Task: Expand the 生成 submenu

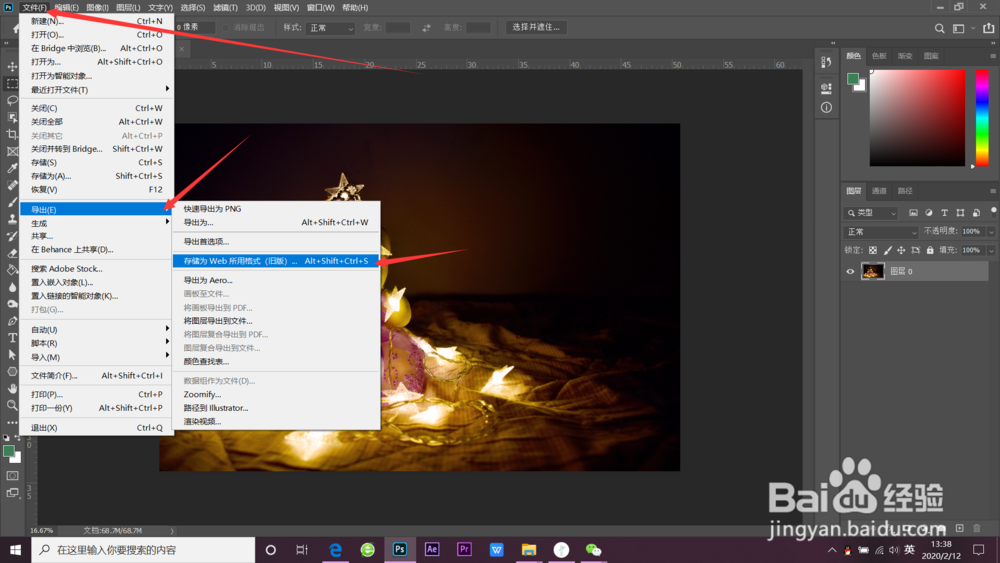Action: (x=96, y=223)
